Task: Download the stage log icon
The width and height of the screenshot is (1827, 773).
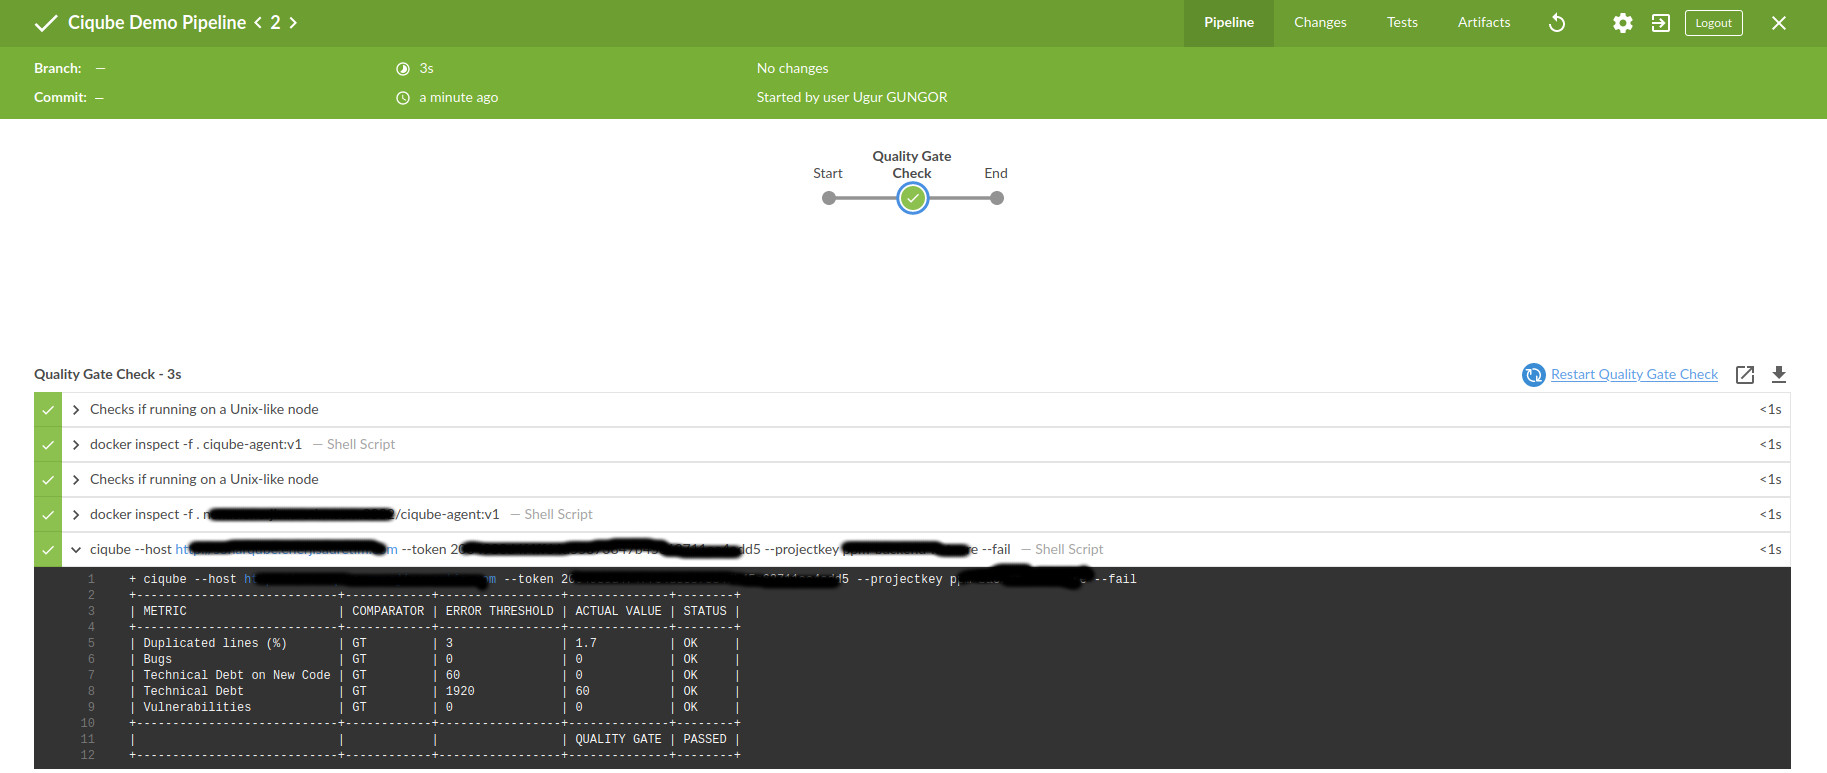Action: 1778,374
